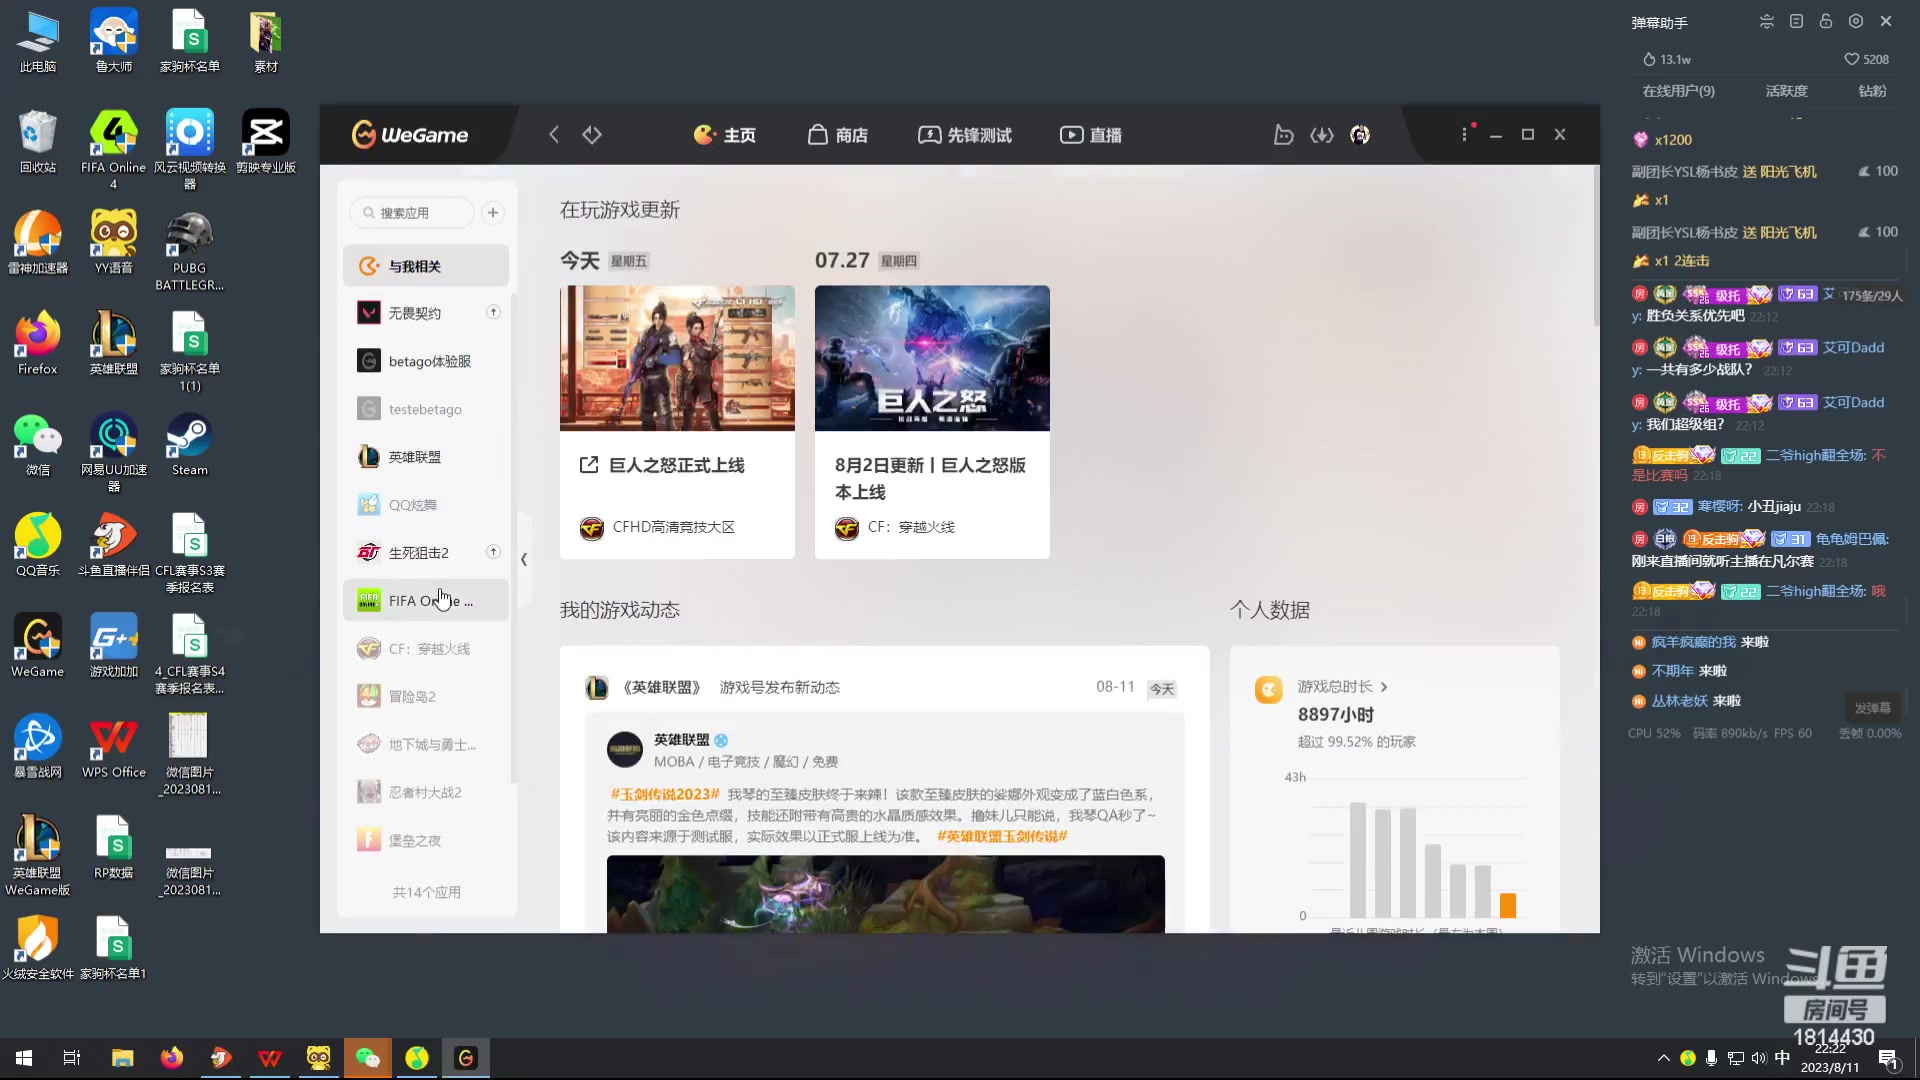This screenshot has height=1080, width=1920.
Task: Click the add application plus button
Action: point(492,212)
